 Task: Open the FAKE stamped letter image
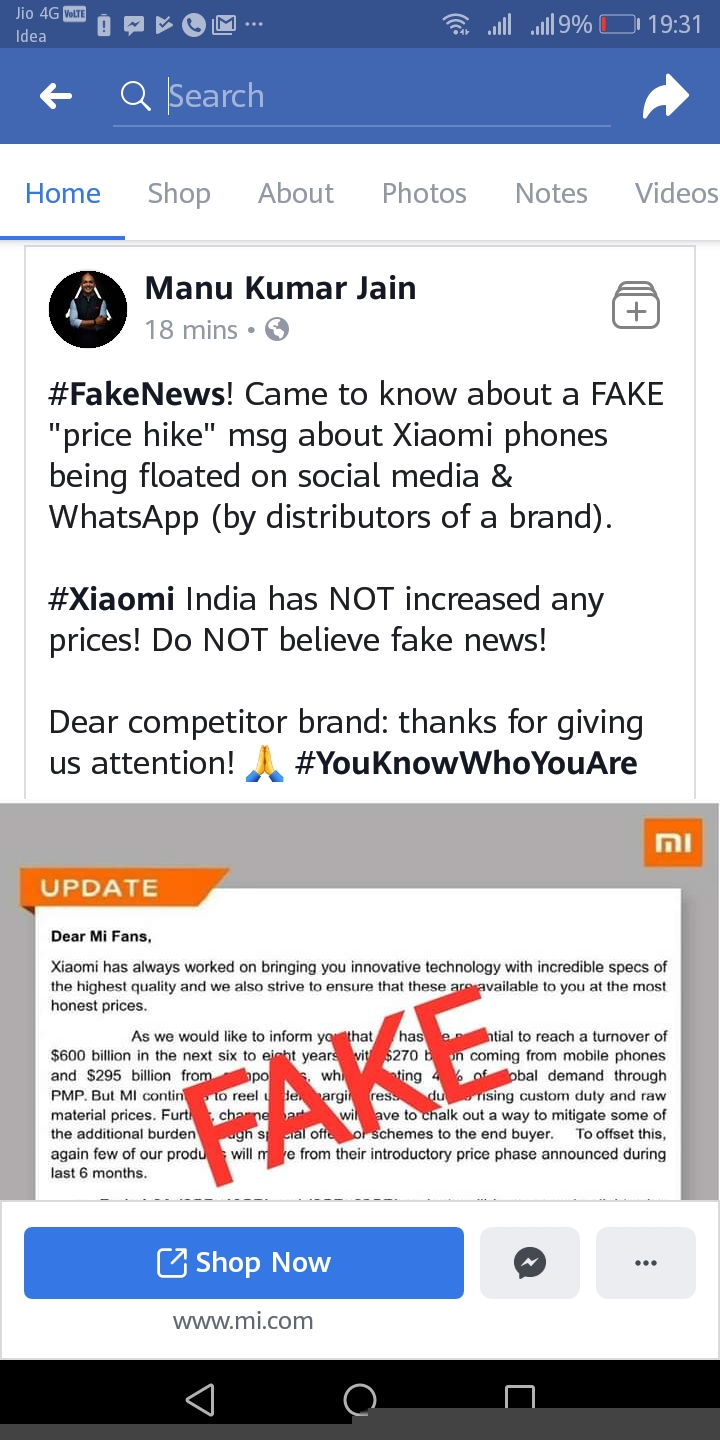[x=360, y=1001]
